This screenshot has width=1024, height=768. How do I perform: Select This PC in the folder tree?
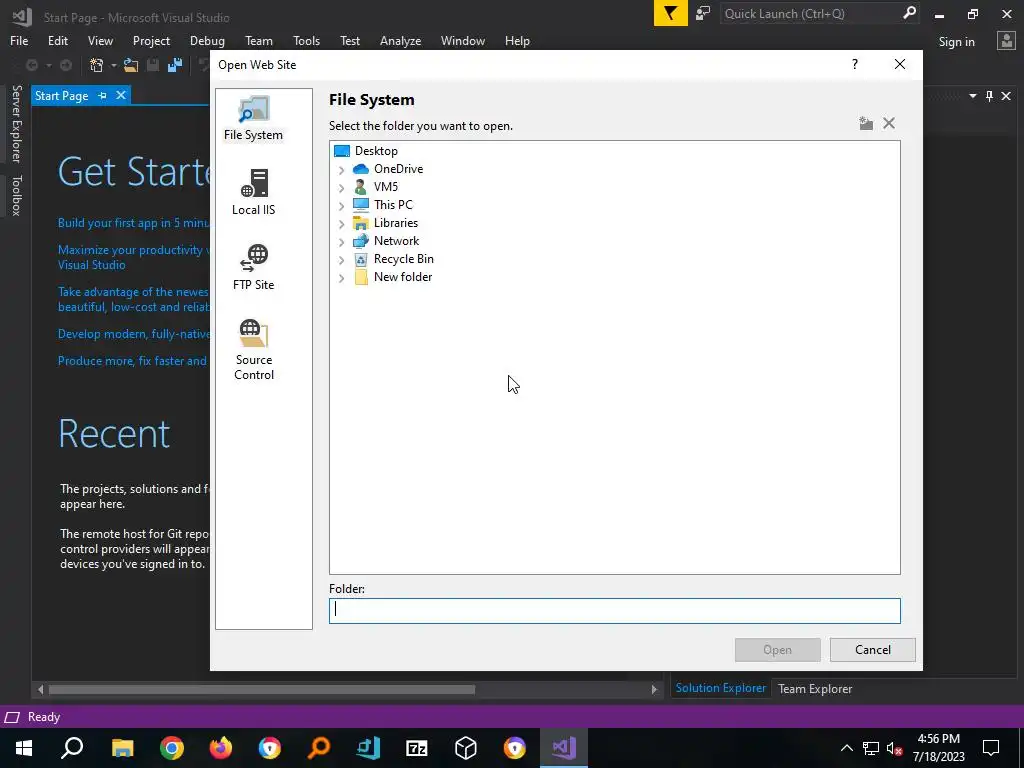coord(383,204)
